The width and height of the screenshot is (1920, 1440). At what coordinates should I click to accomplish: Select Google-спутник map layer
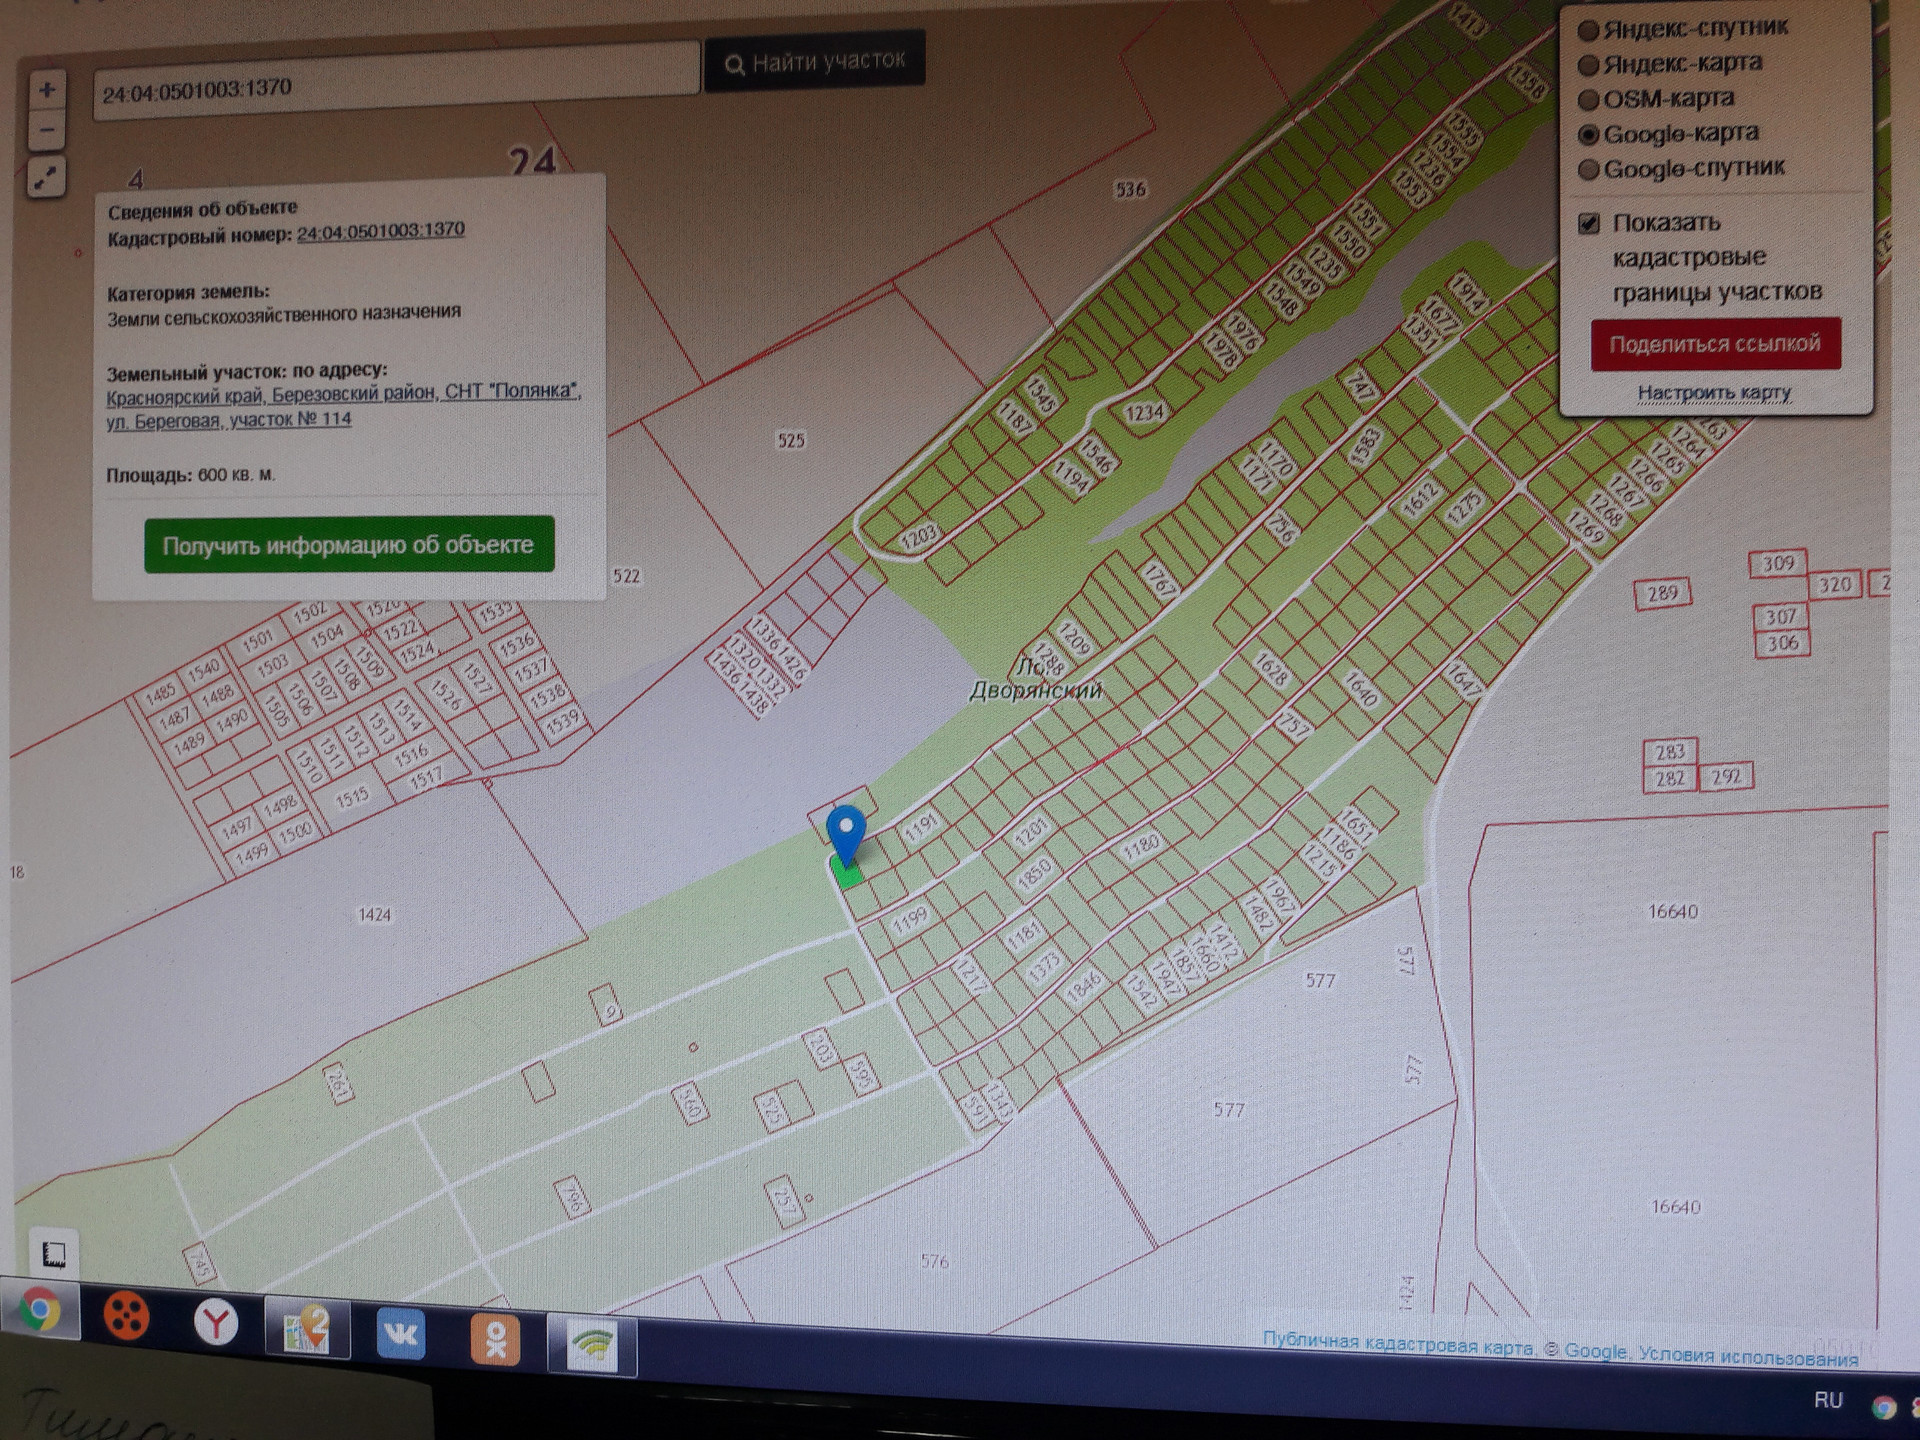click(x=1589, y=170)
